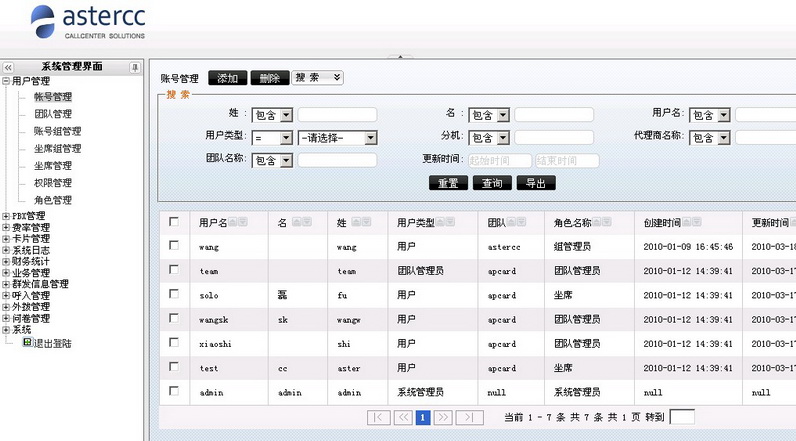Image resolution: width=796 pixels, height=441 pixels.
Task: Open the 用户类型 operator dropdown
Action: click(272, 138)
